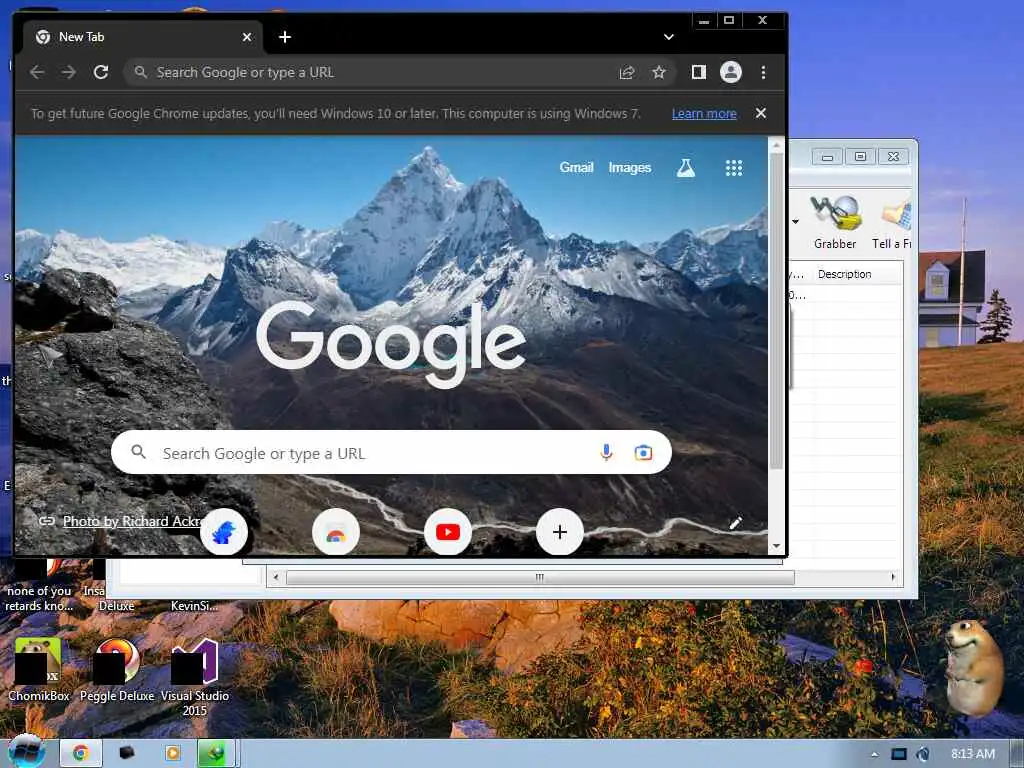
Task: Click the Grabber tool in the back window
Action: click(835, 222)
